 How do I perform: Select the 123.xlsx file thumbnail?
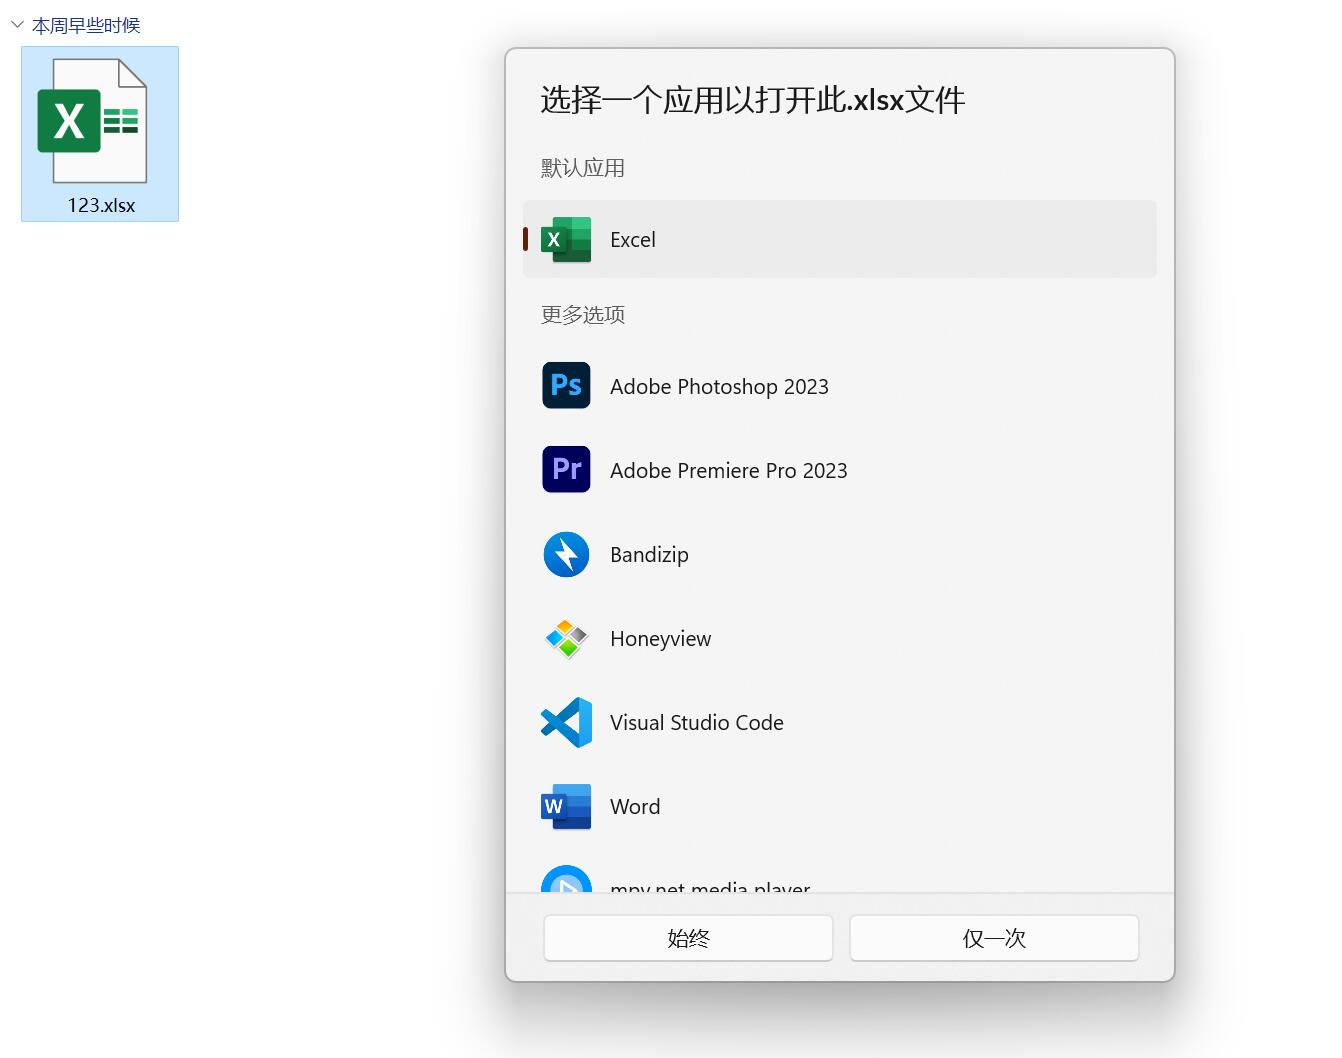tap(93, 121)
